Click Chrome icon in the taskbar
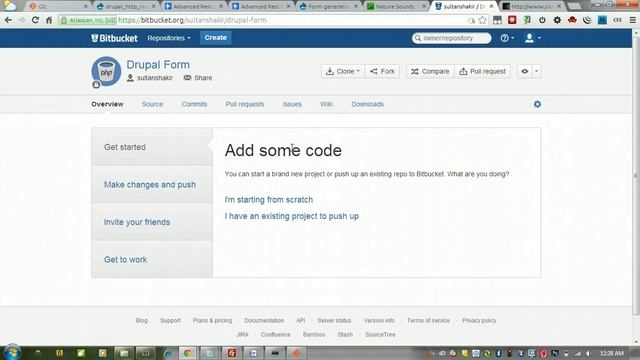 pos(188,353)
